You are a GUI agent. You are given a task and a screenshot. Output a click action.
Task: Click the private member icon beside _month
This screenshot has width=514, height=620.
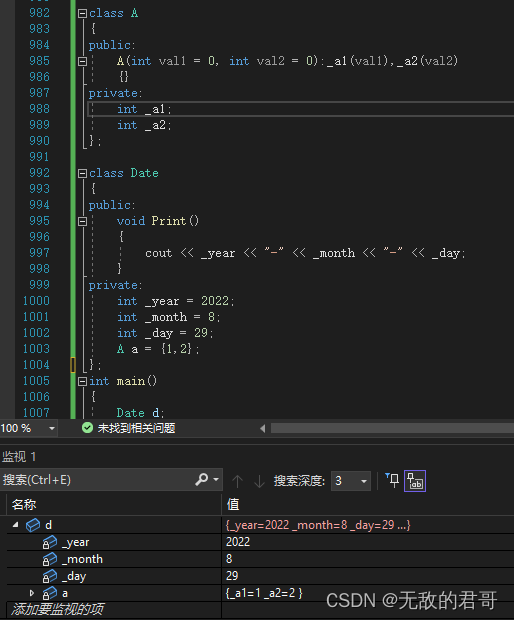50,560
